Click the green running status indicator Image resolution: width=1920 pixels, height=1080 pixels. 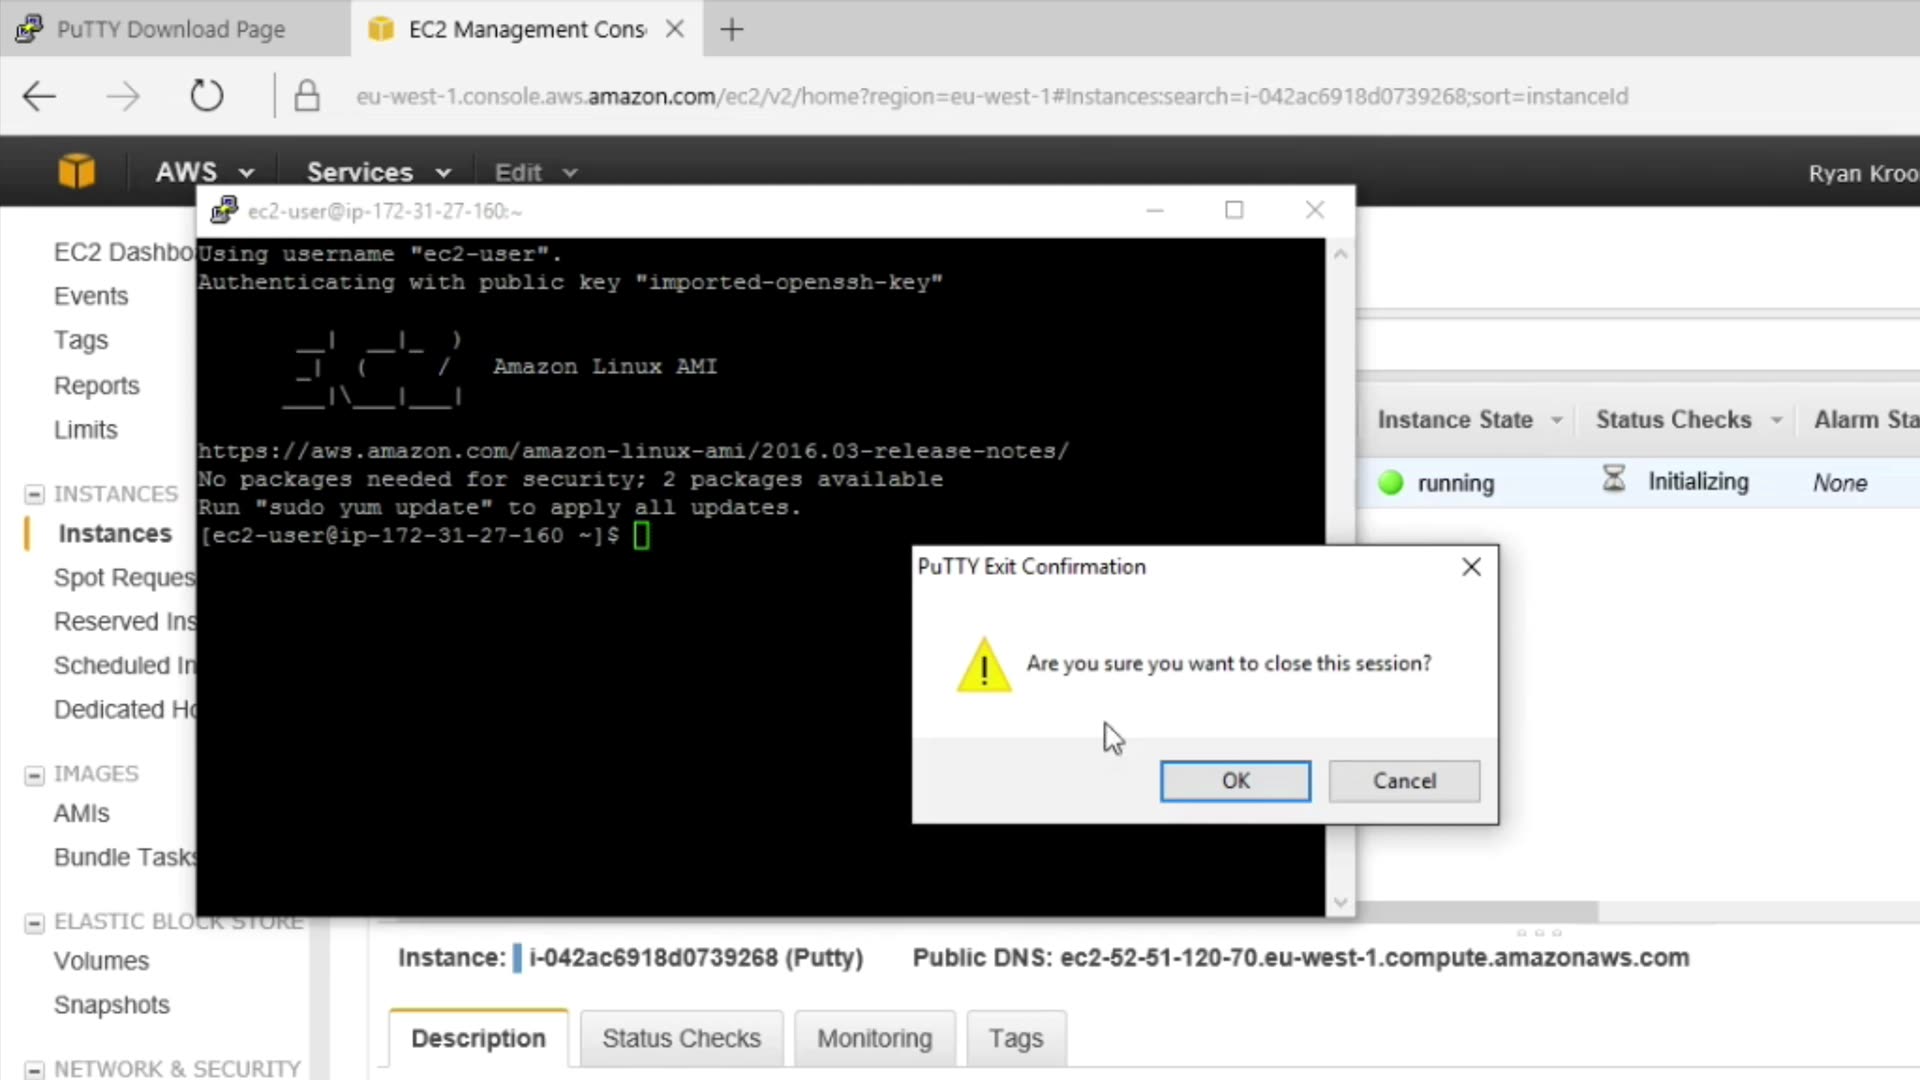1390,483
